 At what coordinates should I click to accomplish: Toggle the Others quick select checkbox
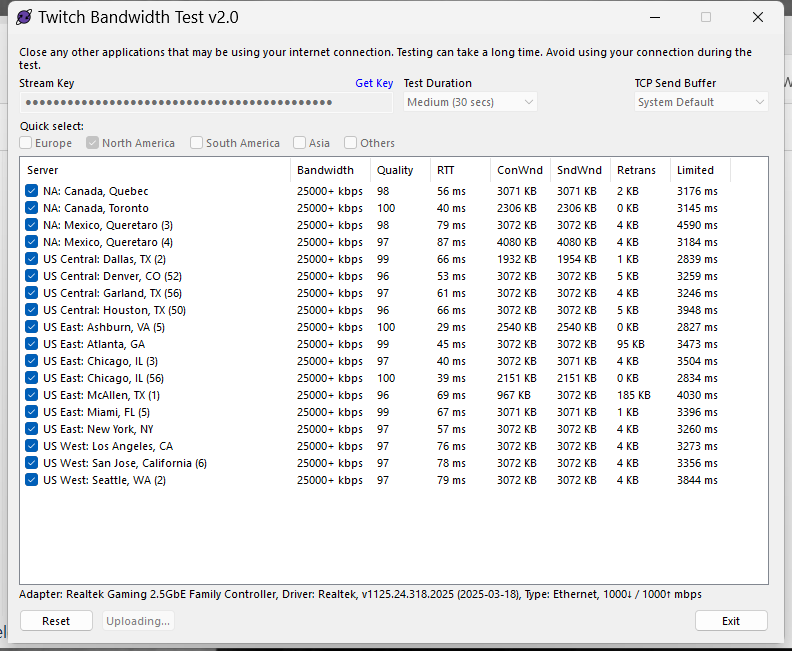[x=351, y=143]
